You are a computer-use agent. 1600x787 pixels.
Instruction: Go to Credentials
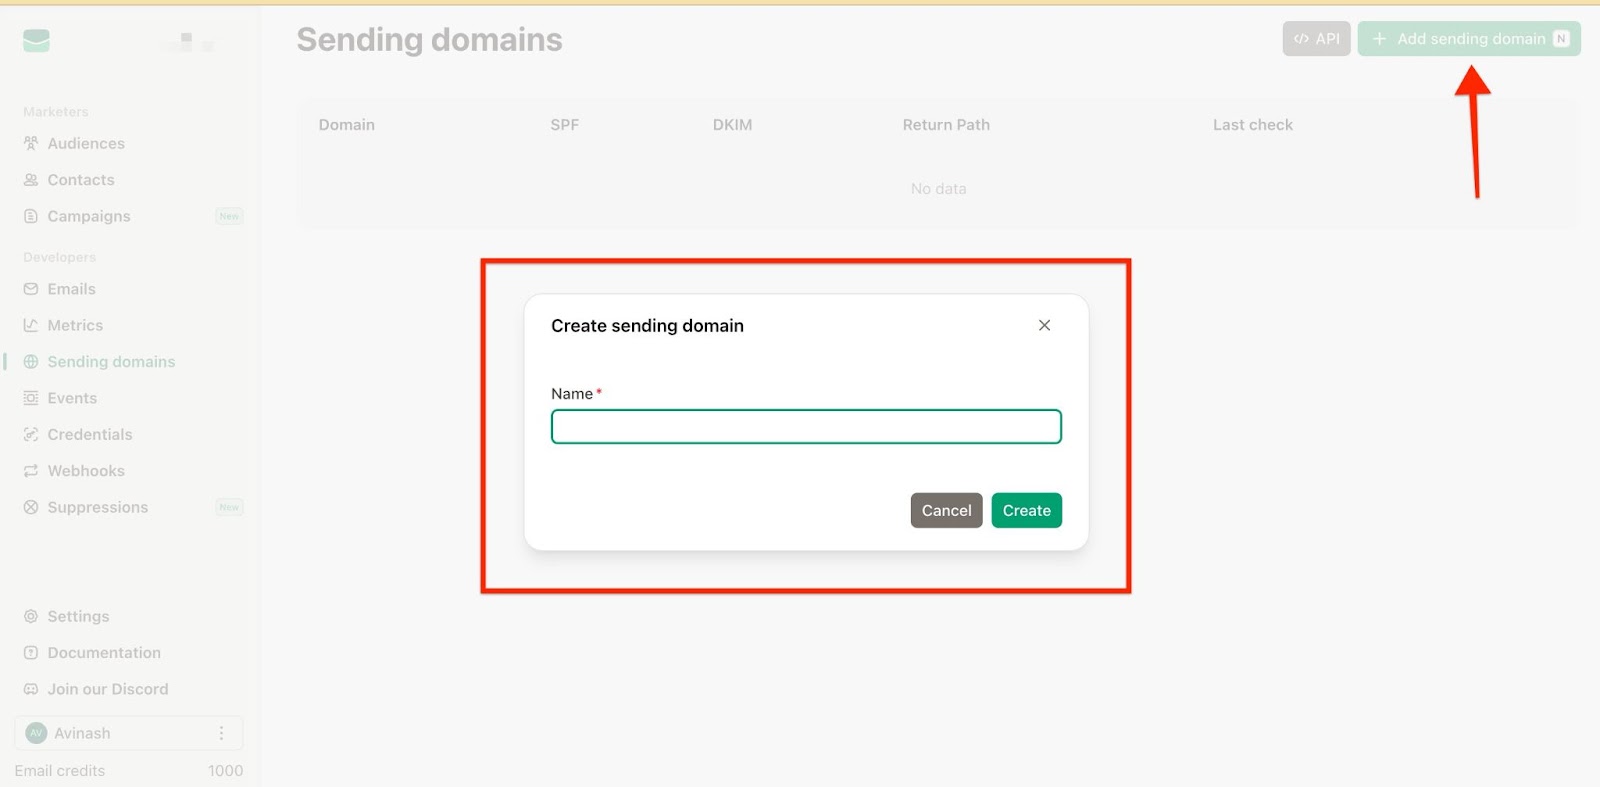click(90, 434)
